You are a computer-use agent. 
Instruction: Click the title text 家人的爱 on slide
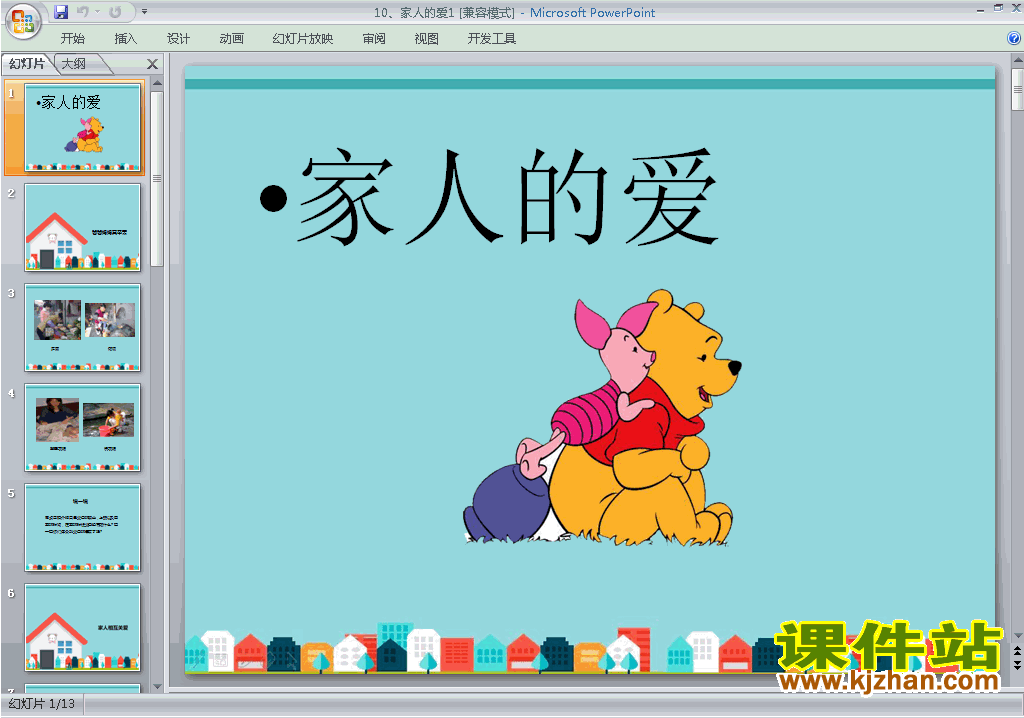pyautogui.click(x=509, y=196)
